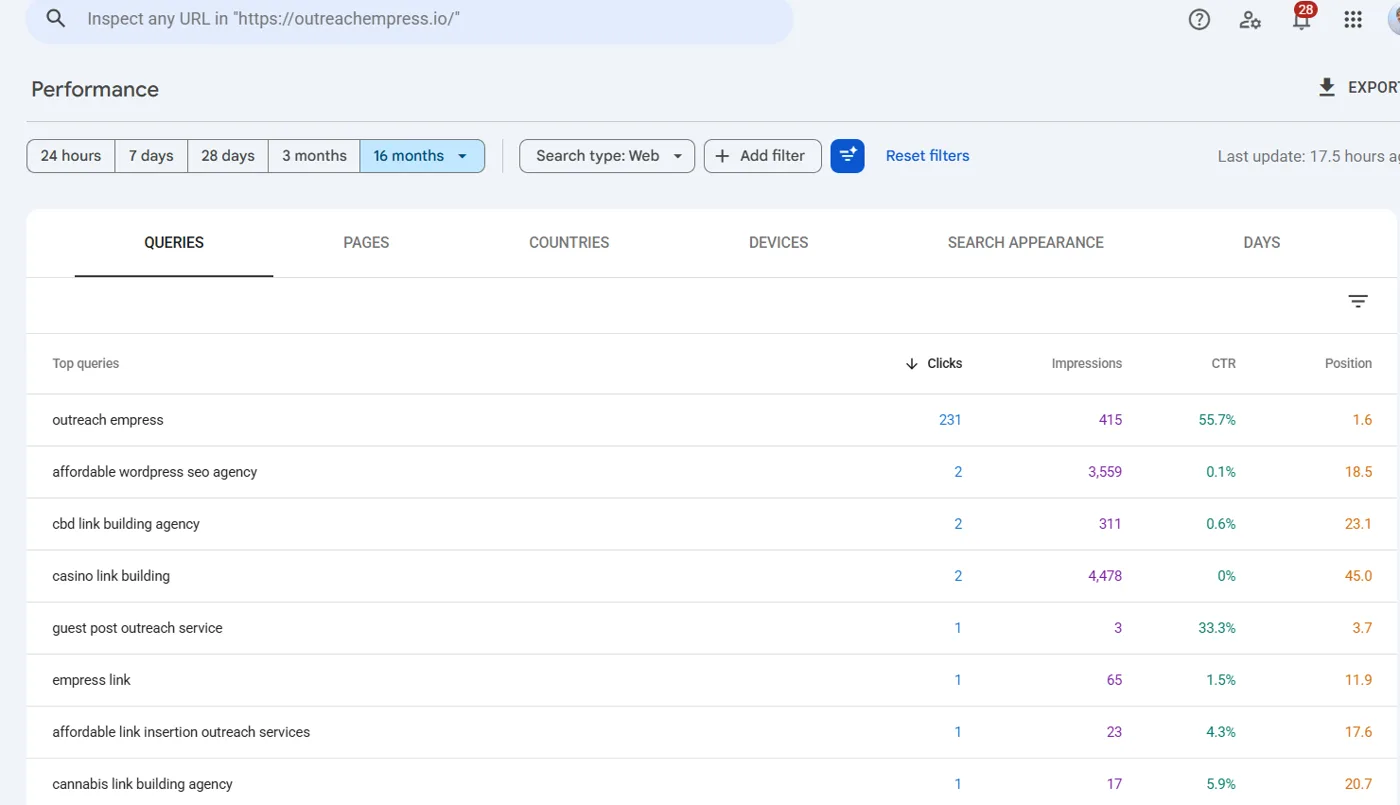
Task: Select 'affordable wordpress seo agency' query
Action: coord(711,472)
